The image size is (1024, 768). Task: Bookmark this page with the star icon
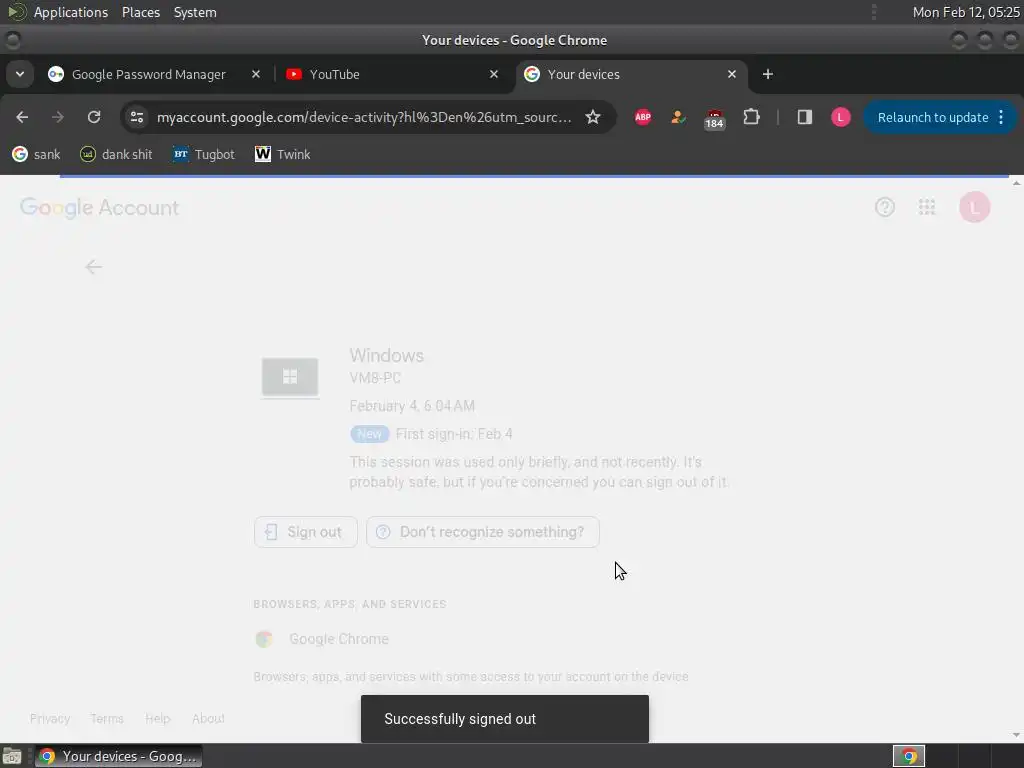592,118
